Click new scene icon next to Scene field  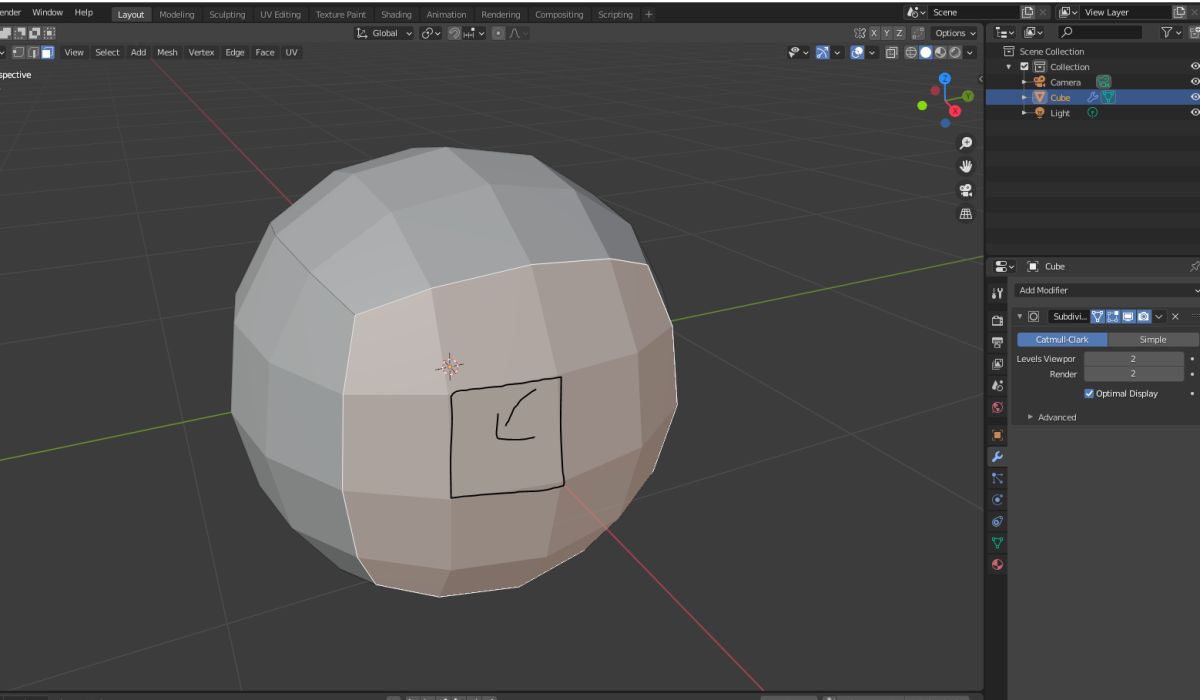click(x=1027, y=12)
